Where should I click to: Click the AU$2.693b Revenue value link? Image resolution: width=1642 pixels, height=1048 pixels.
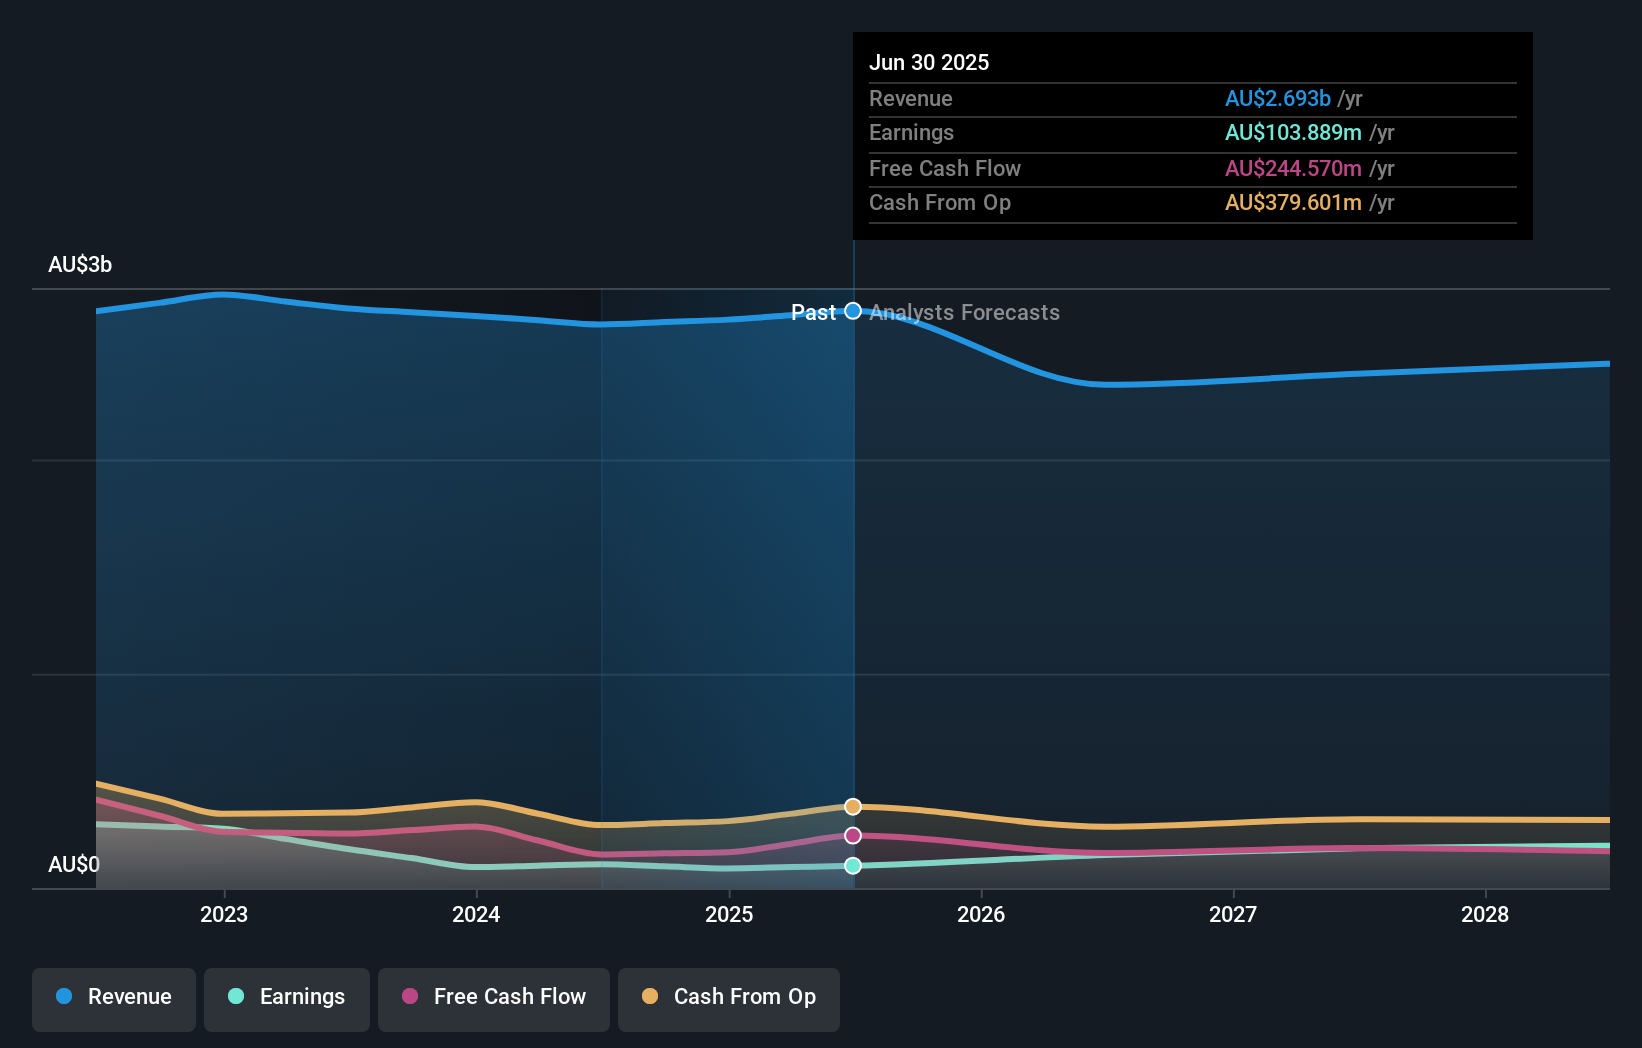pos(1279,98)
